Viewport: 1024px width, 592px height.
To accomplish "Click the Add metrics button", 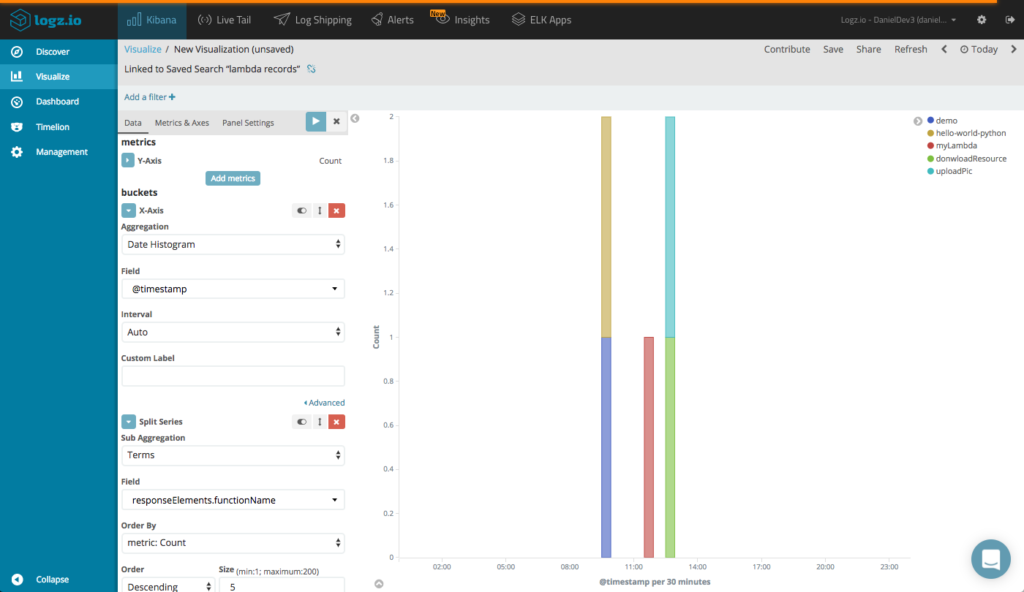I will pyautogui.click(x=233, y=178).
